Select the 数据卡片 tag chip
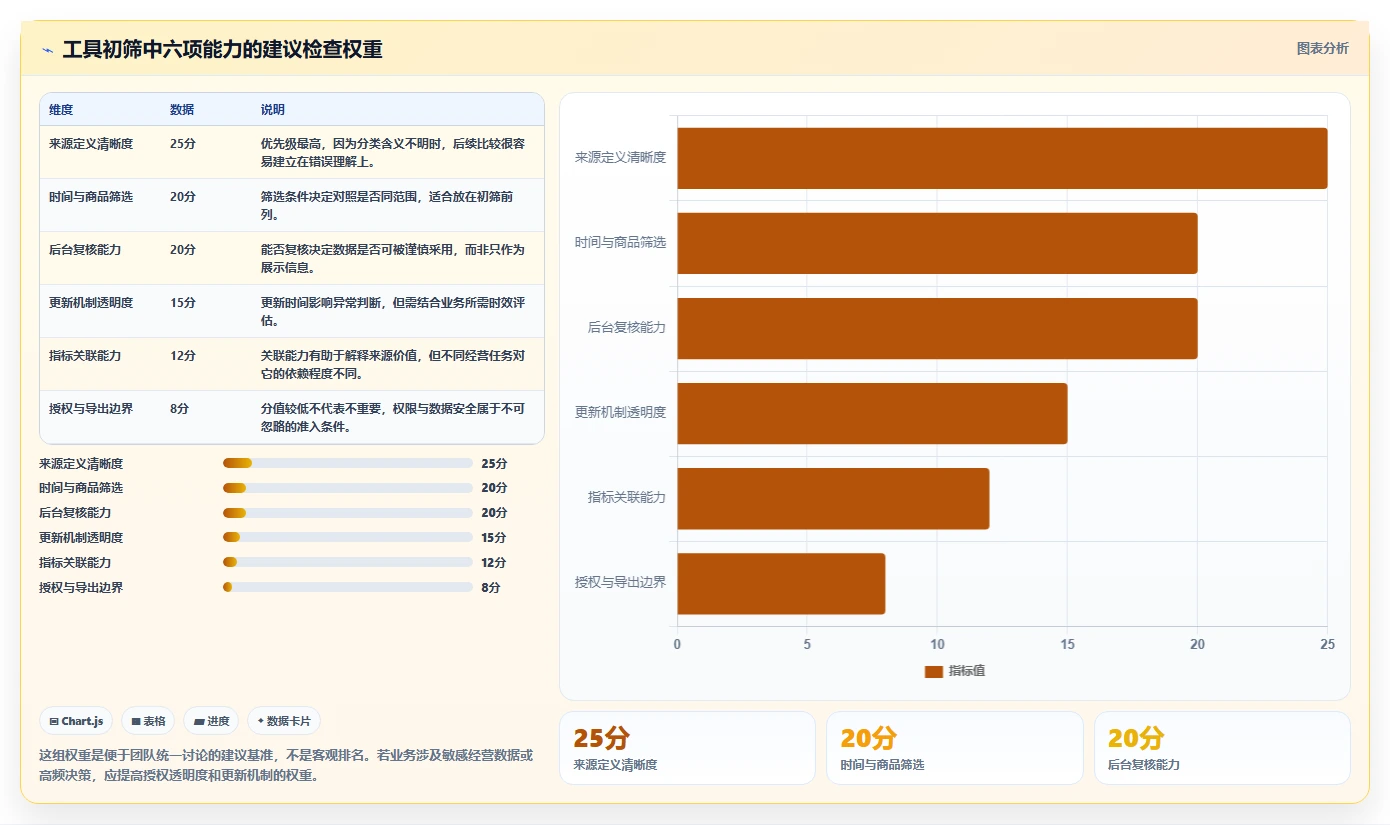The image size is (1390, 825). point(284,721)
